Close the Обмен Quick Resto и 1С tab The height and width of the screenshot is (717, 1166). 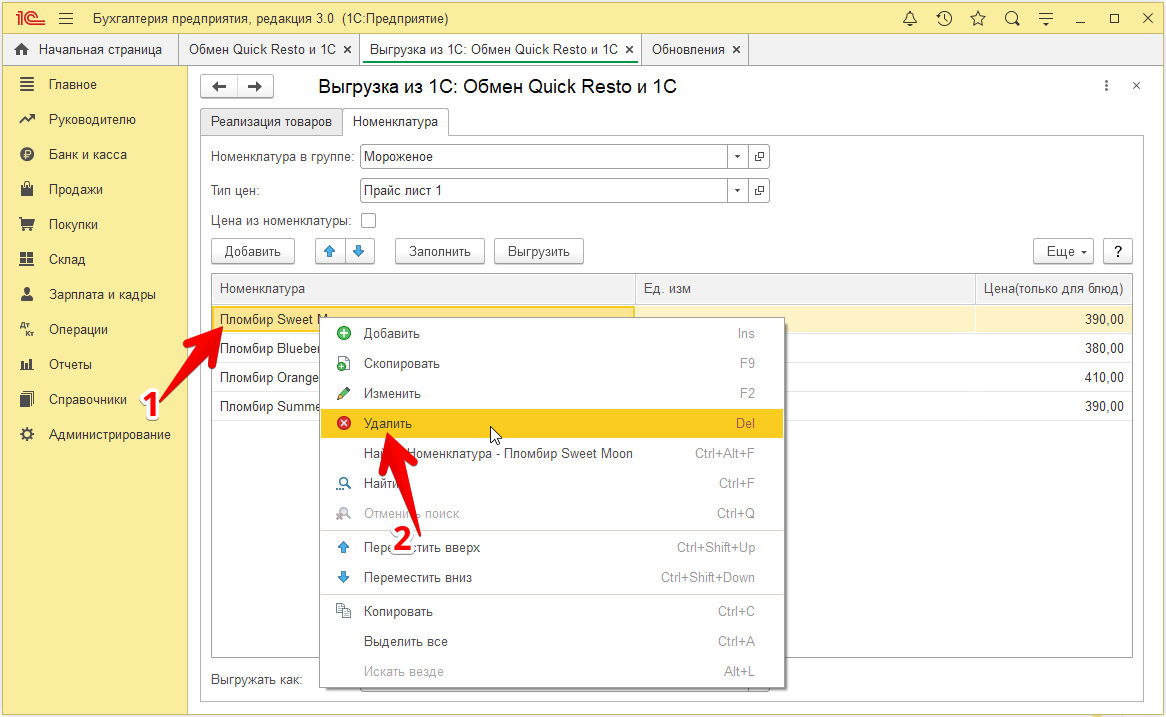tap(347, 50)
